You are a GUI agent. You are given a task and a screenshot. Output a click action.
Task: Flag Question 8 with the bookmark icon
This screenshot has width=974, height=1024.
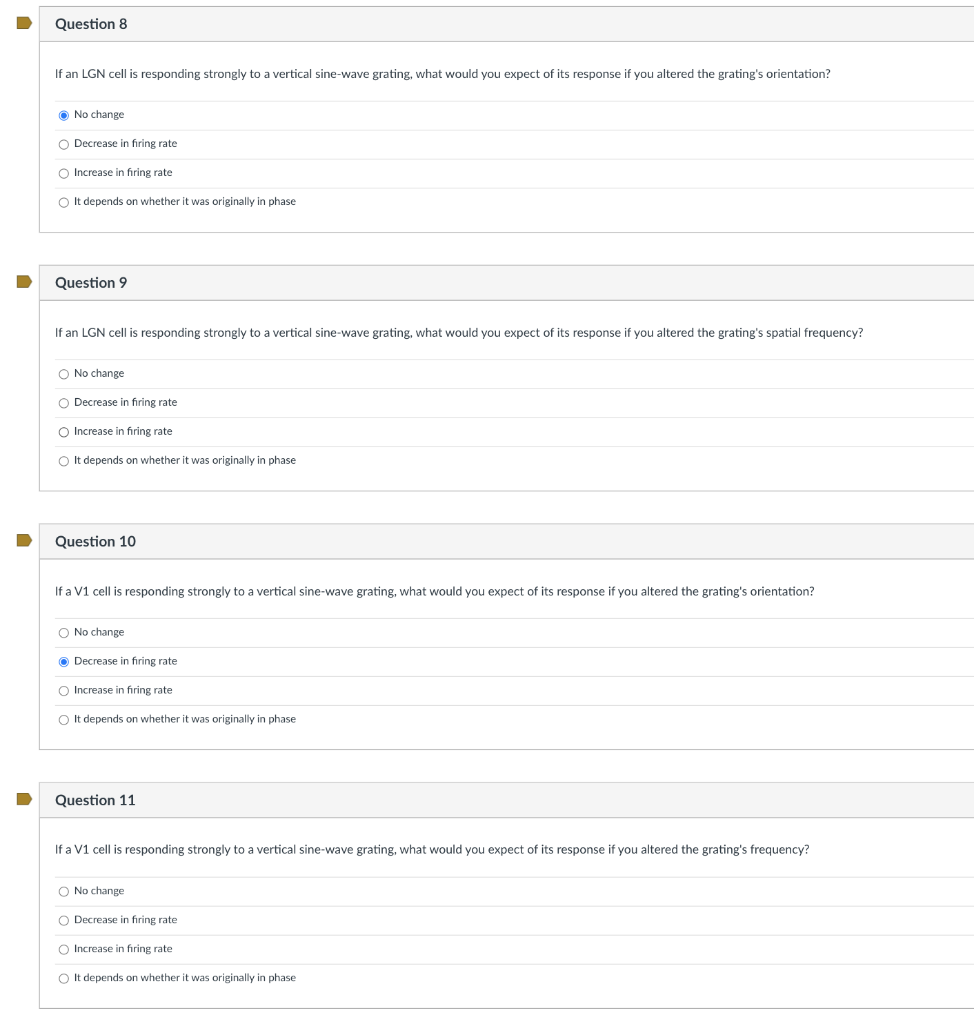coord(23,24)
